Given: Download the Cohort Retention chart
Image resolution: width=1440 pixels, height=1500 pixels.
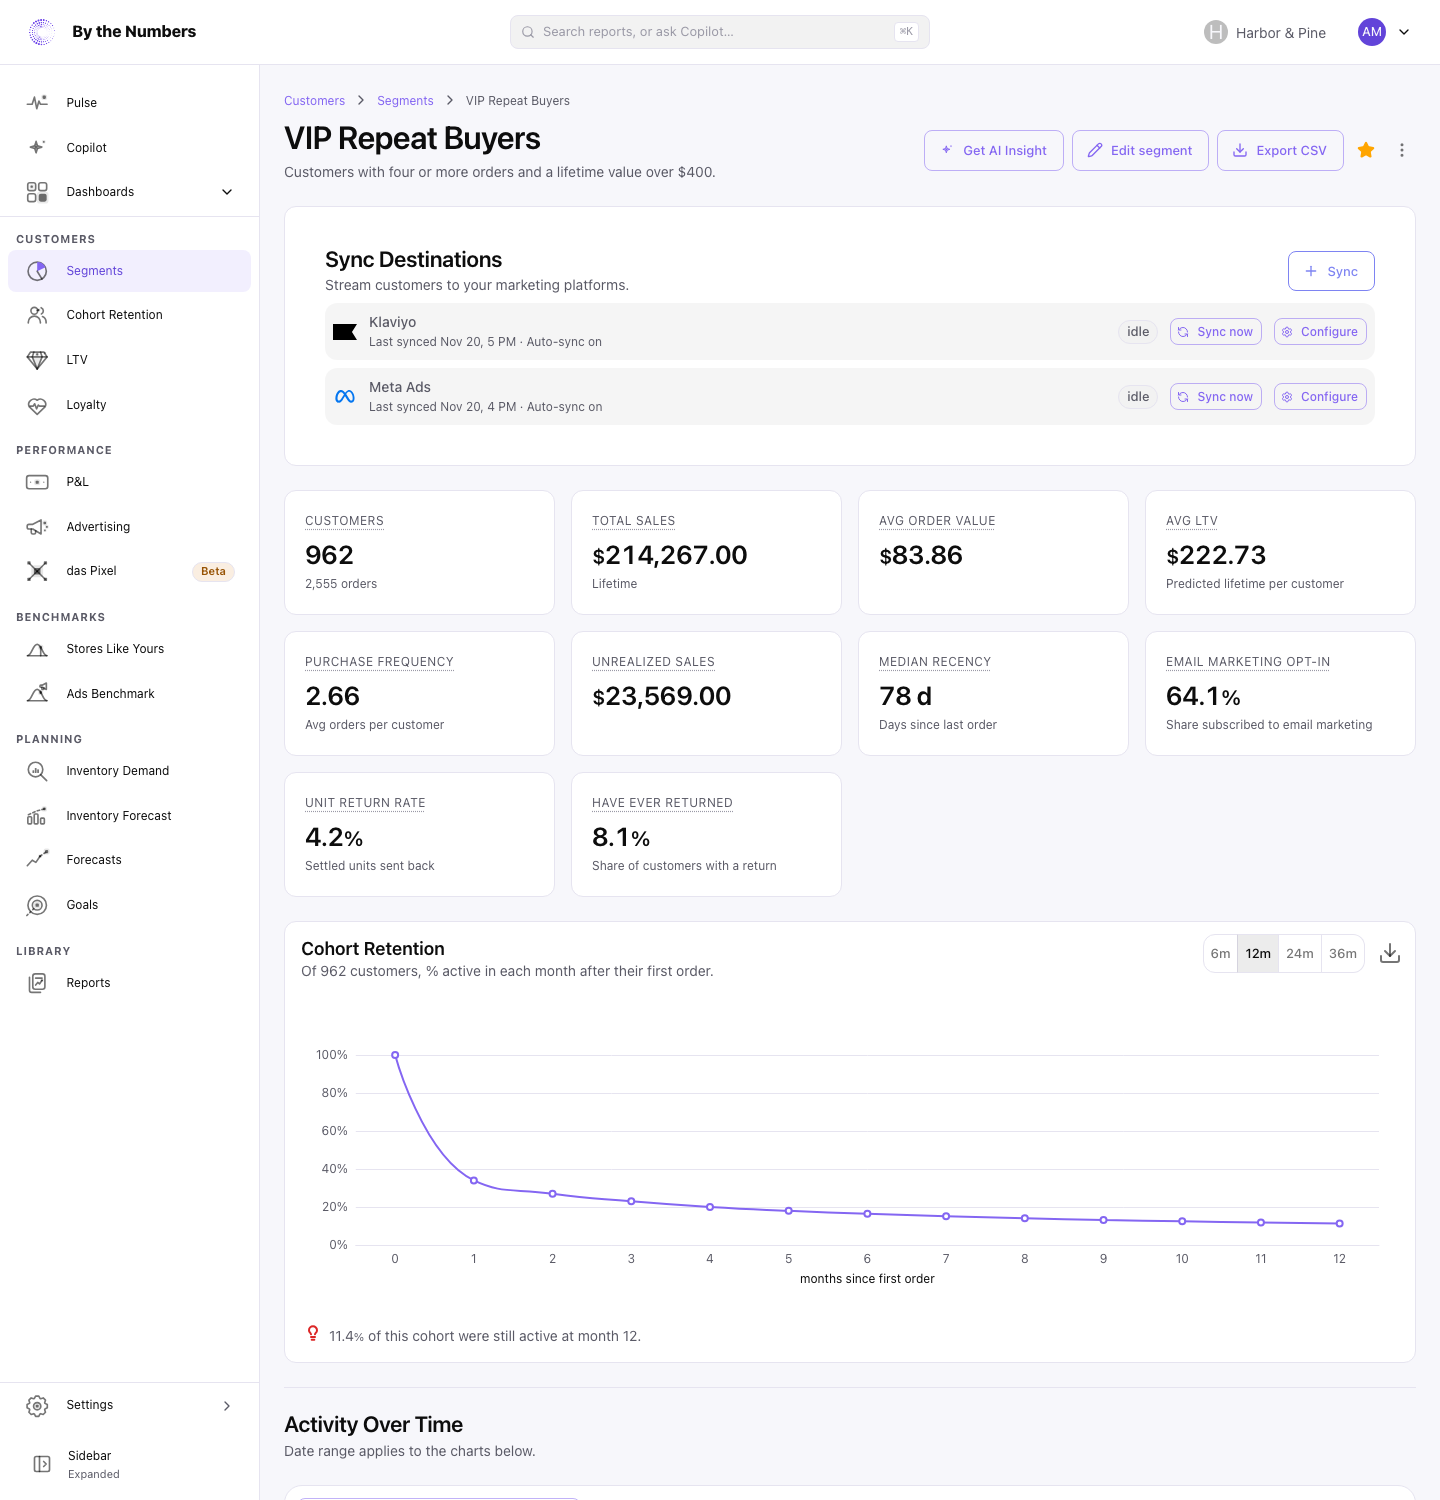Looking at the screenshot, I should coord(1390,954).
